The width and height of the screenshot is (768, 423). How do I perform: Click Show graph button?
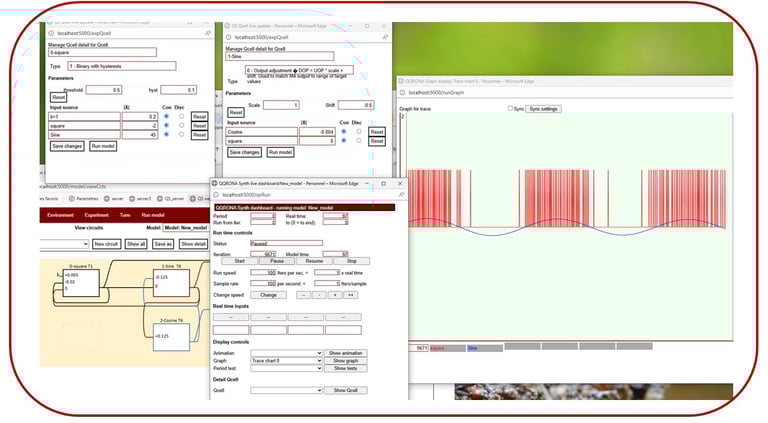pyautogui.click(x=346, y=360)
